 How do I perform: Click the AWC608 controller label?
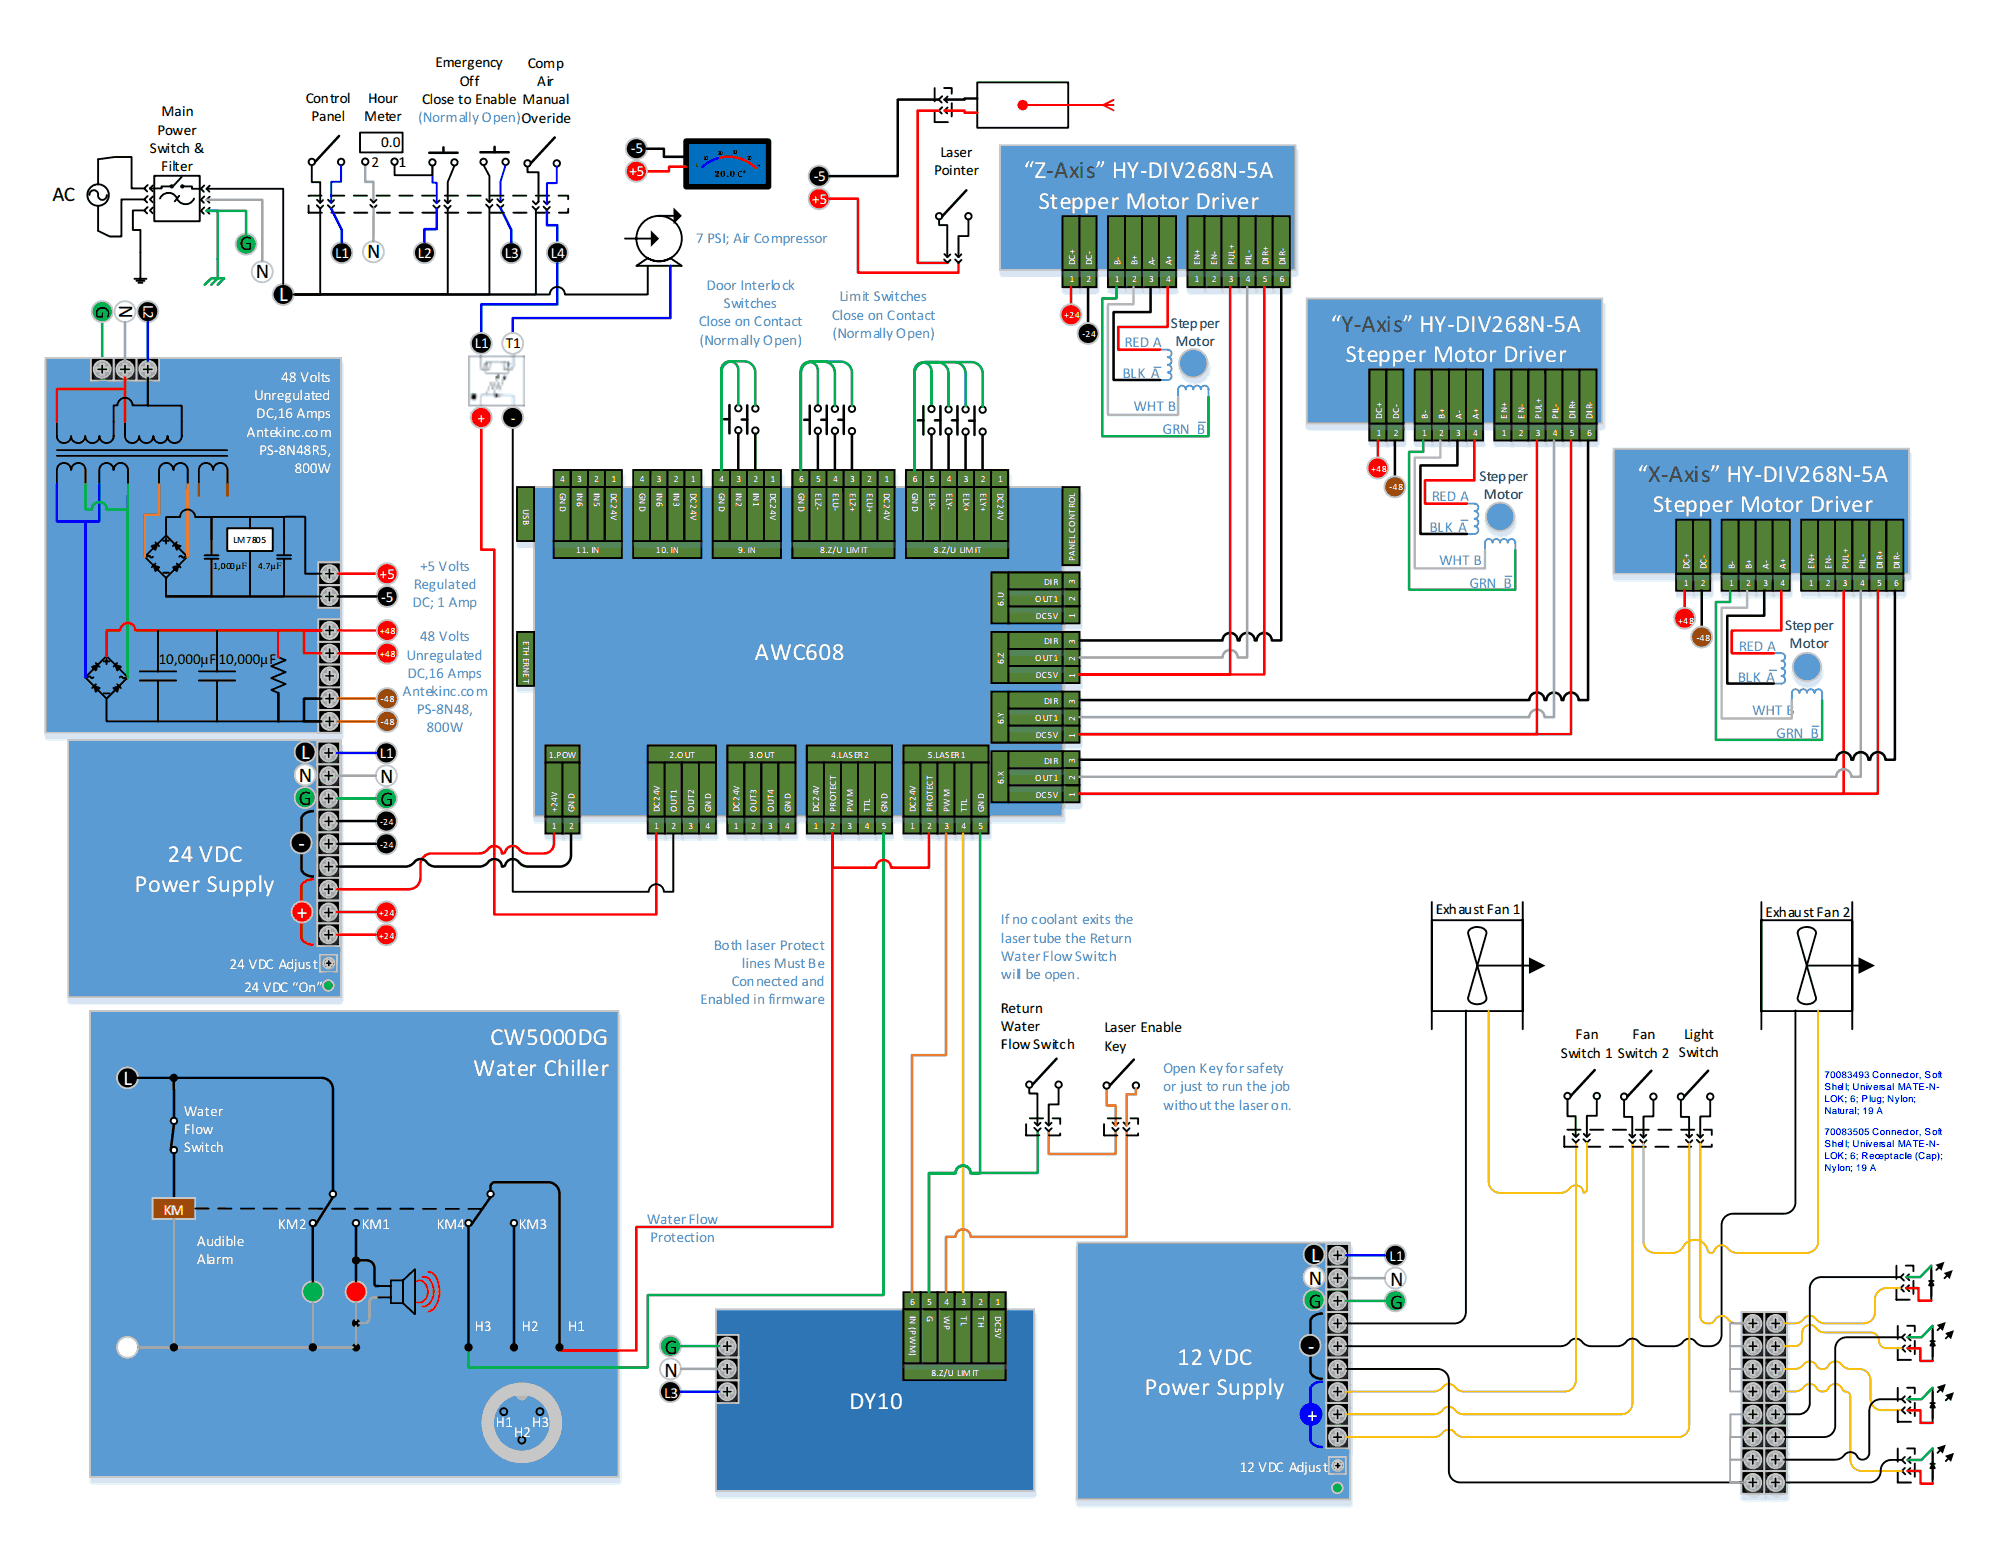pyautogui.click(x=798, y=652)
